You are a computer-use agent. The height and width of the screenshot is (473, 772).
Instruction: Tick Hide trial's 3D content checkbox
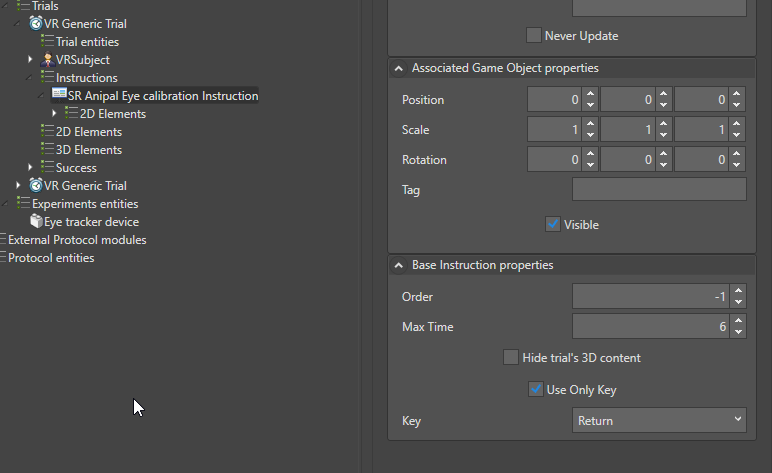[511, 357]
